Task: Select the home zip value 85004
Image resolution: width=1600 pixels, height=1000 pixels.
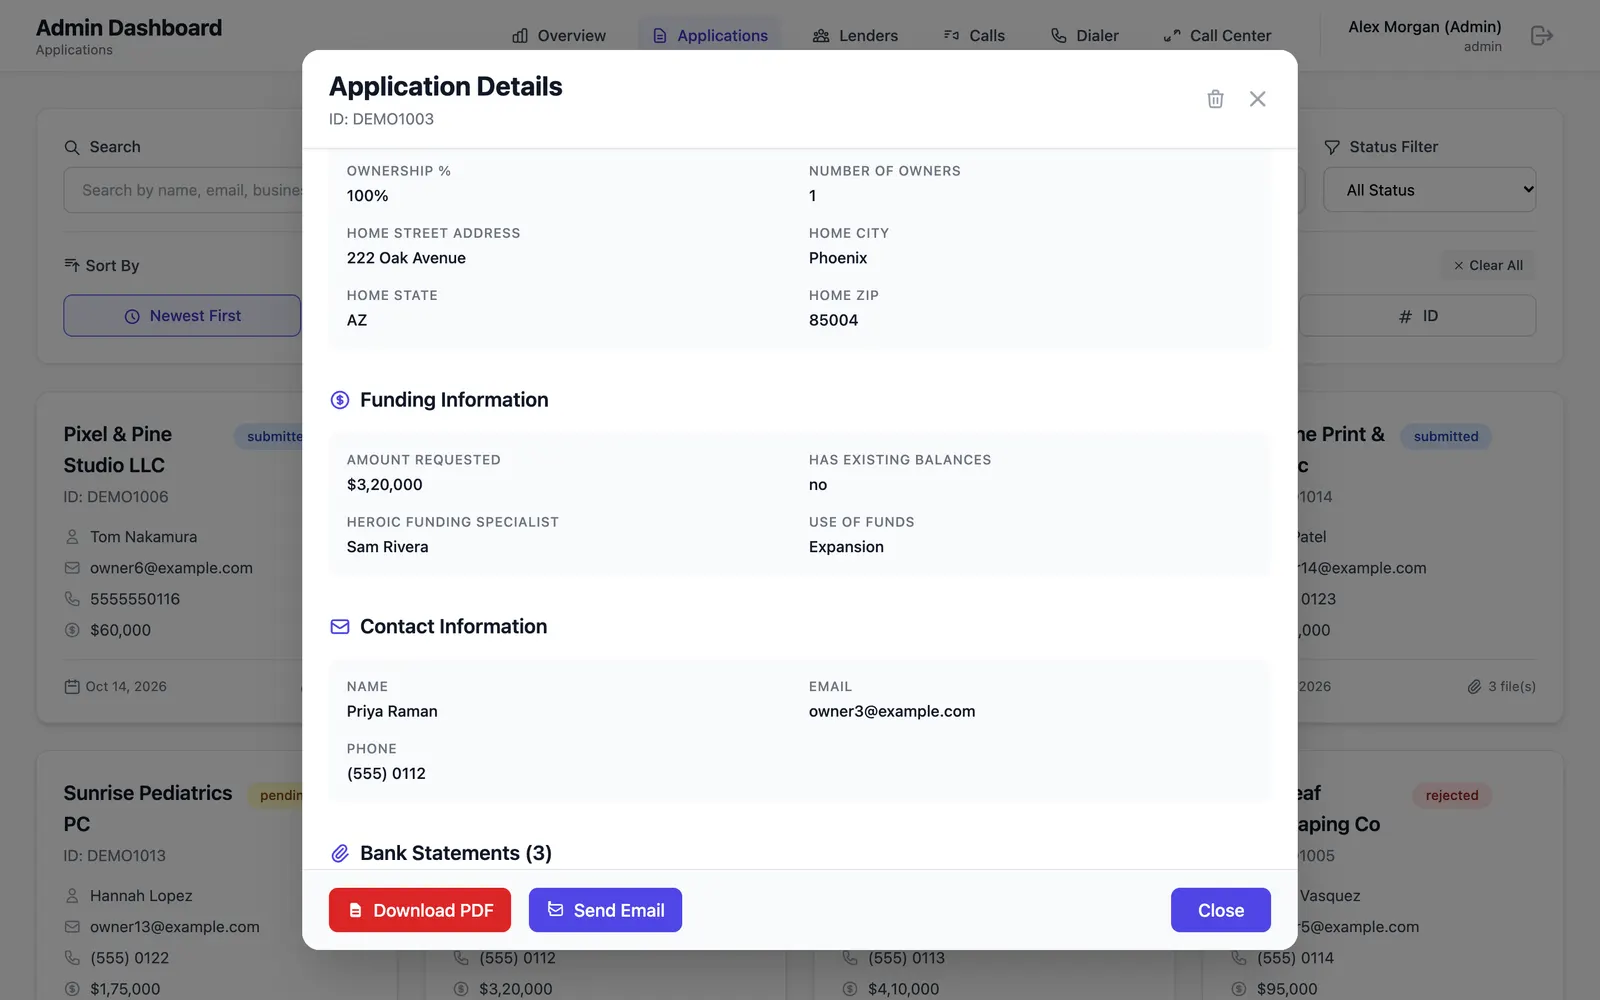Action: [x=834, y=320]
